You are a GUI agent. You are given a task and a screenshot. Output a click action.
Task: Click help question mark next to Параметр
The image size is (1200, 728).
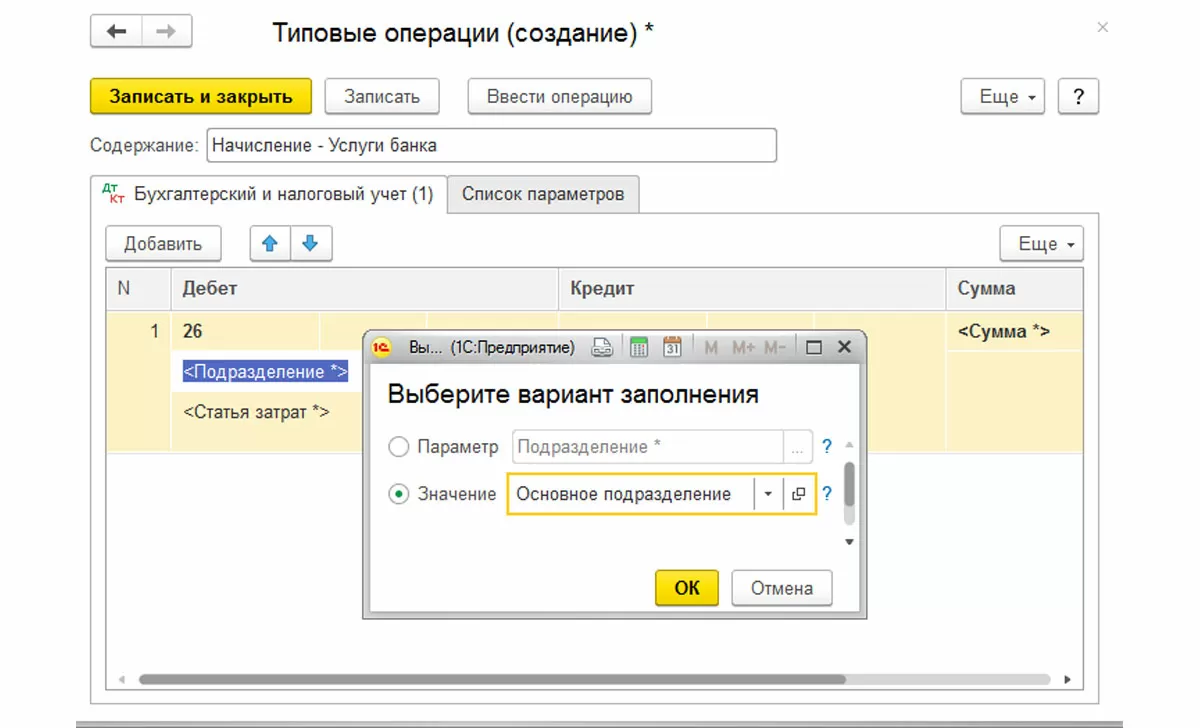click(827, 447)
